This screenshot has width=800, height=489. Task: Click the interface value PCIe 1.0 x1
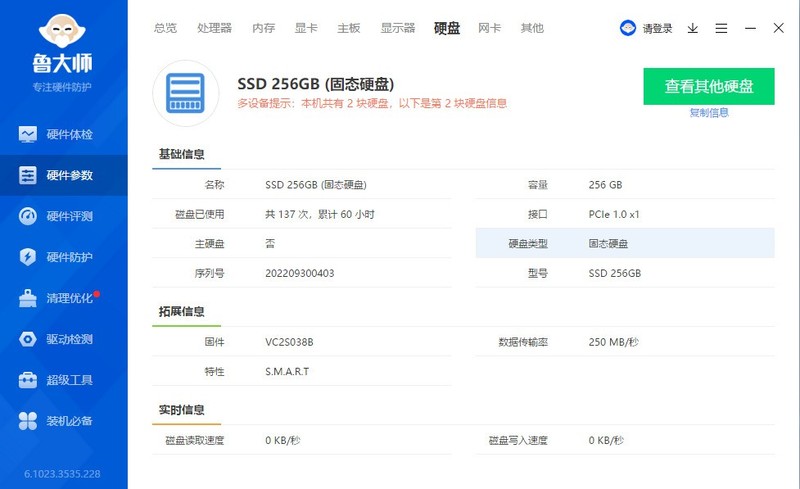tap(614, 214)
